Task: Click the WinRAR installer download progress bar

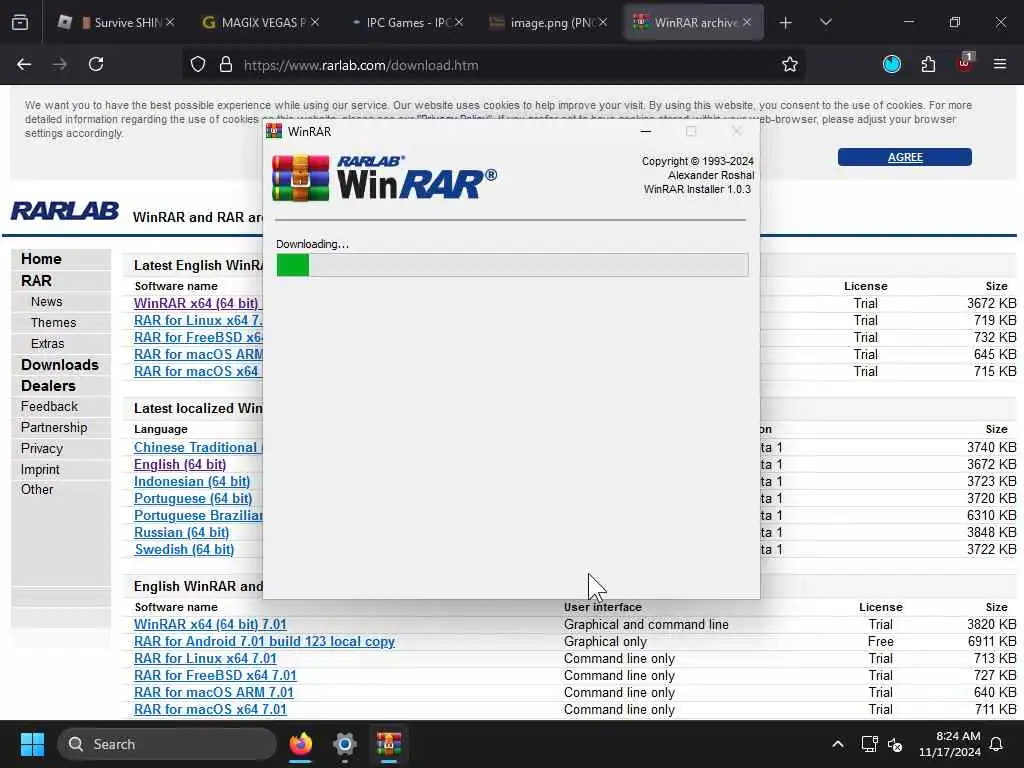Action: click(x=512, y=265)
